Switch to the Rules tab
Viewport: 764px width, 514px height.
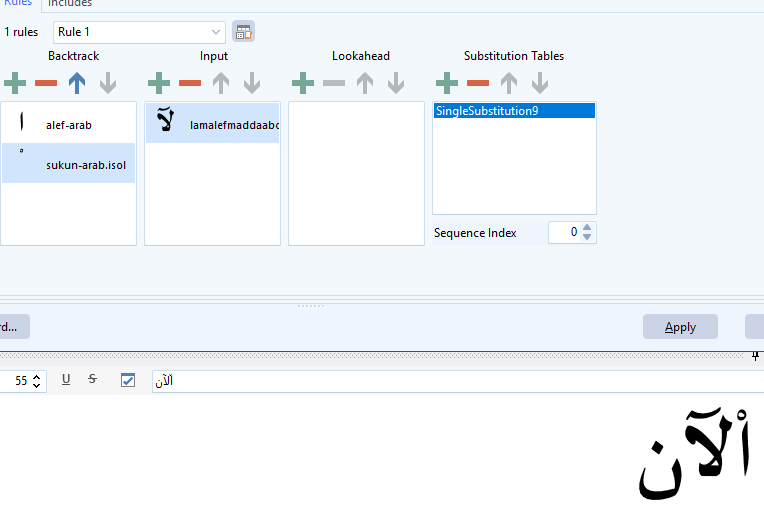tap(18, 4)
